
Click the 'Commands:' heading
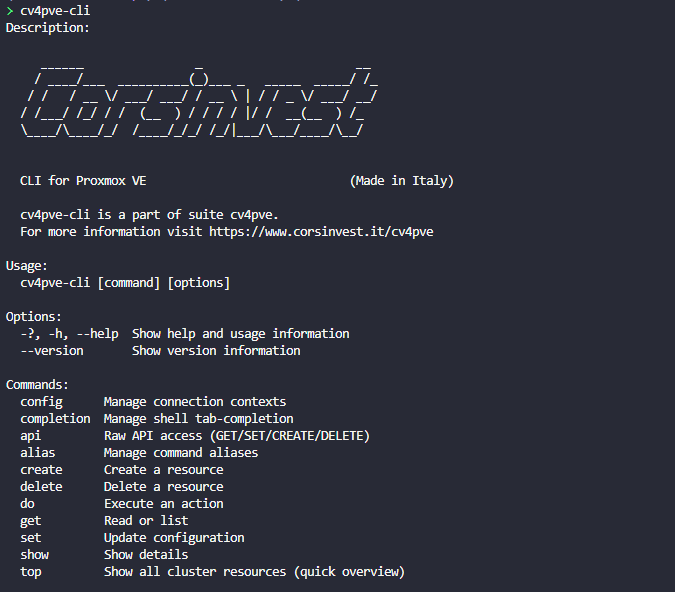(x=37, y=385)
